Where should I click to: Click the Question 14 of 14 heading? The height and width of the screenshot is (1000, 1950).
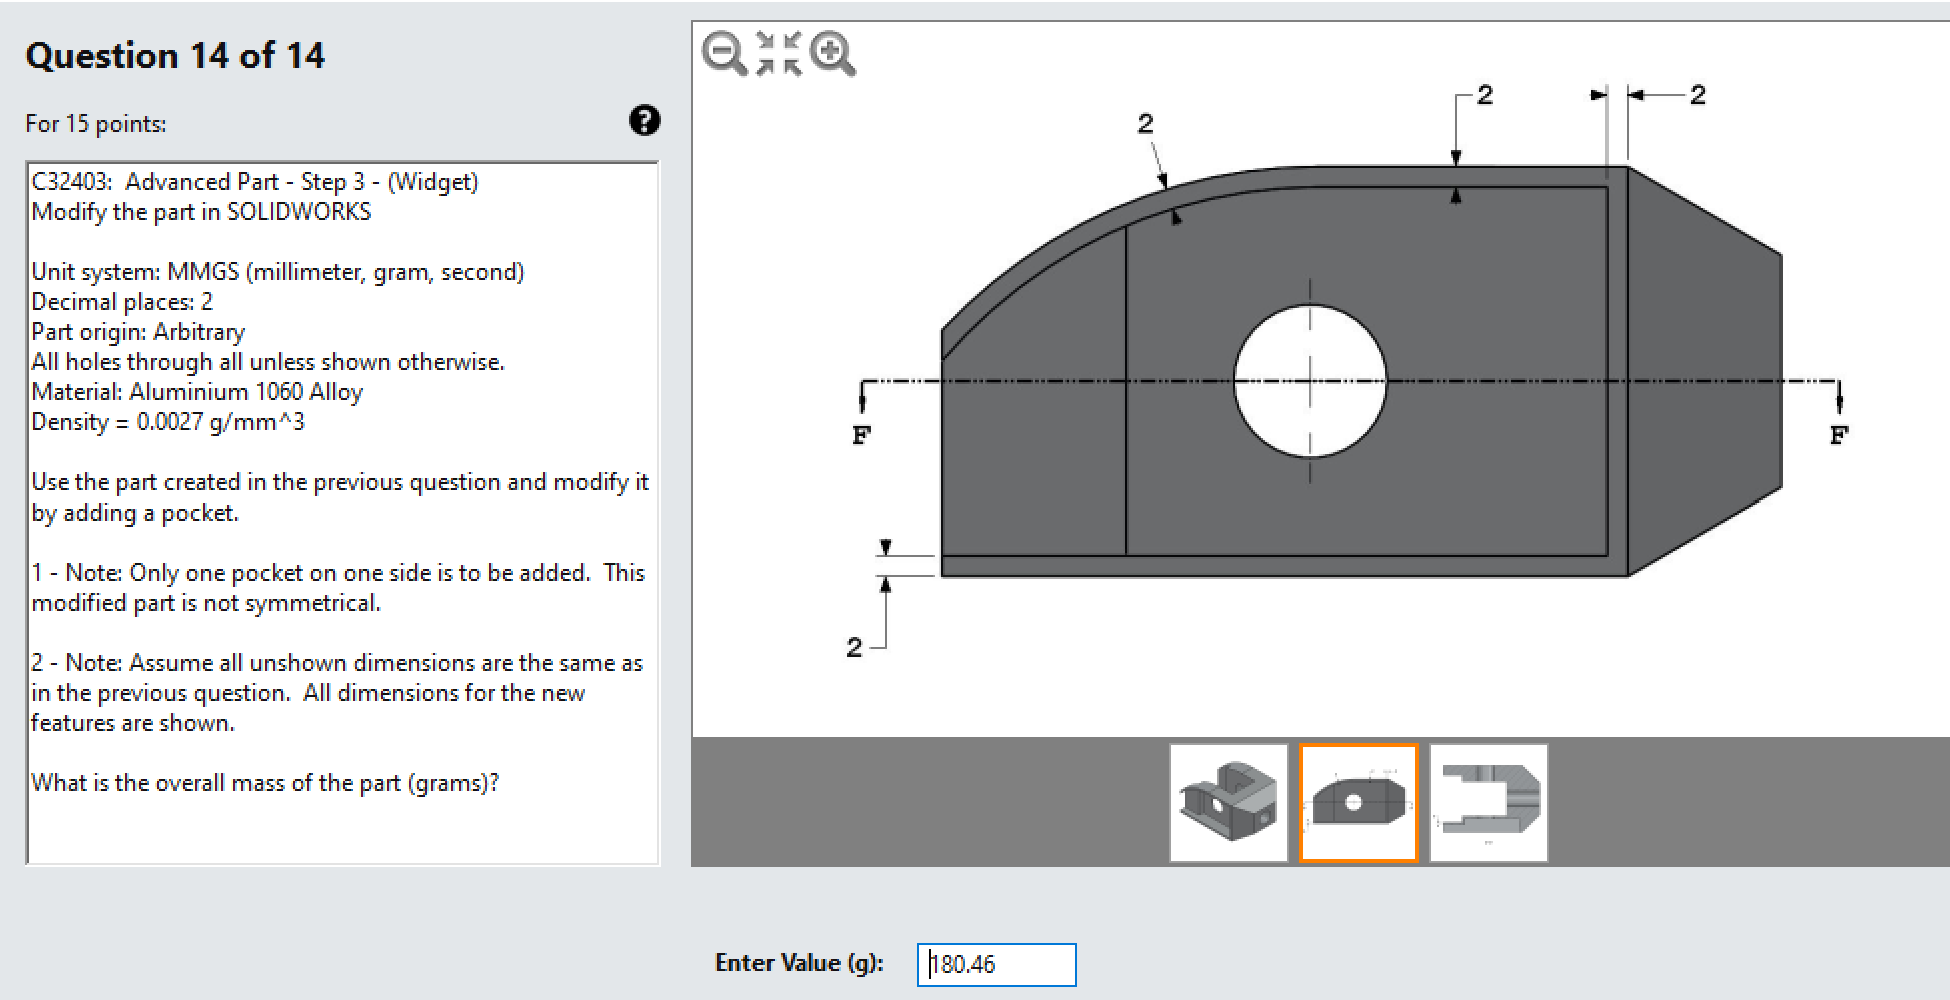(176, 55)
